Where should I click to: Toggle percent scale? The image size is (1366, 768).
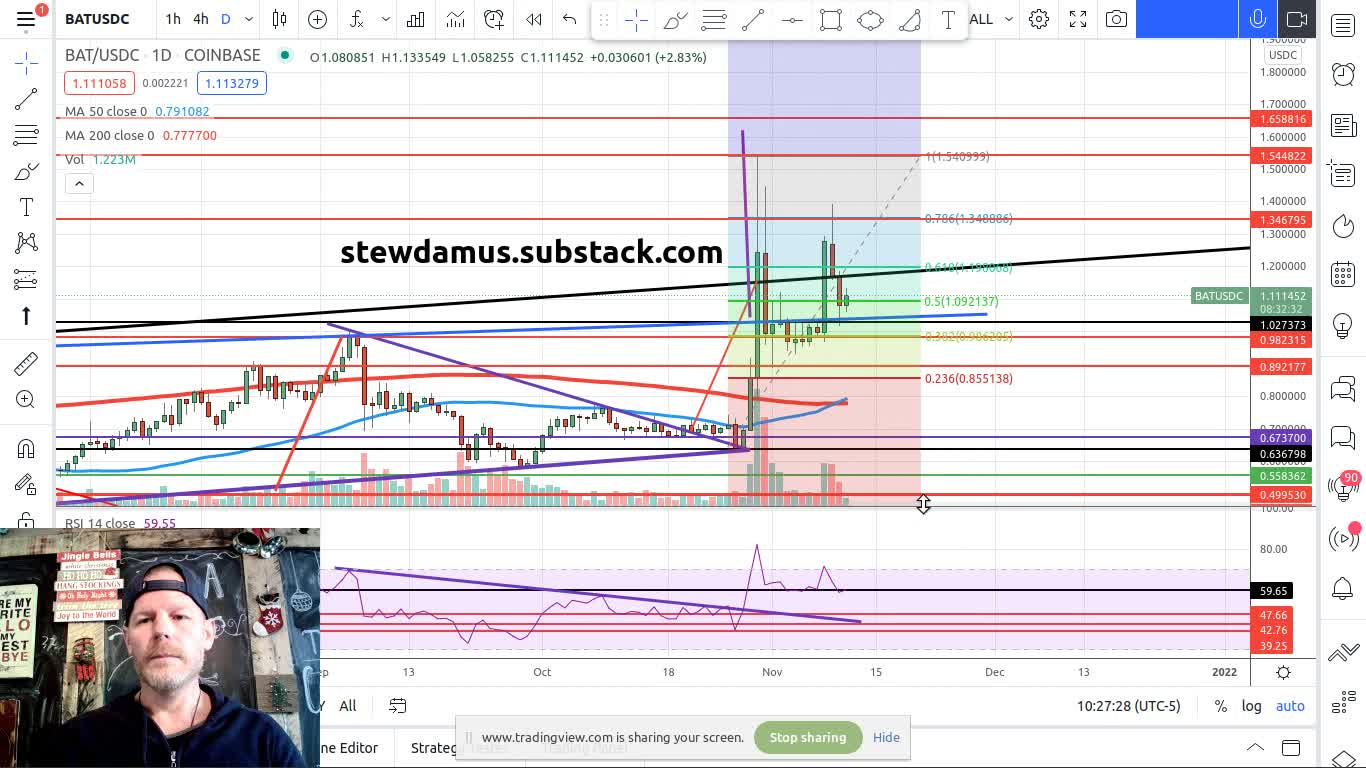coord(1220,706)
